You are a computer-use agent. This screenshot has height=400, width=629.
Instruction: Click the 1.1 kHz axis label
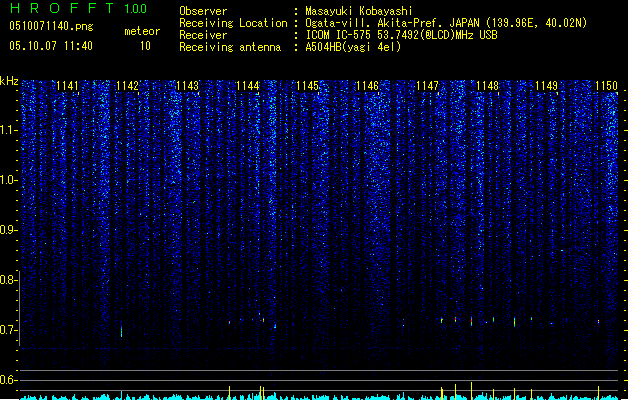(8, 130)
